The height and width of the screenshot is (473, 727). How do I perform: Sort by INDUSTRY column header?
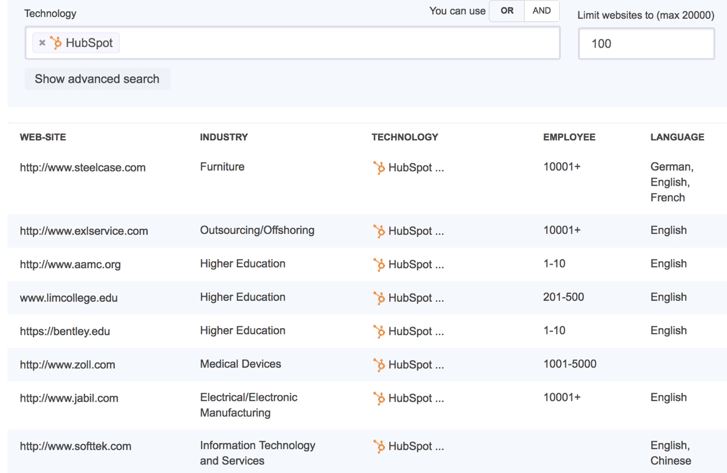point(224,137)
